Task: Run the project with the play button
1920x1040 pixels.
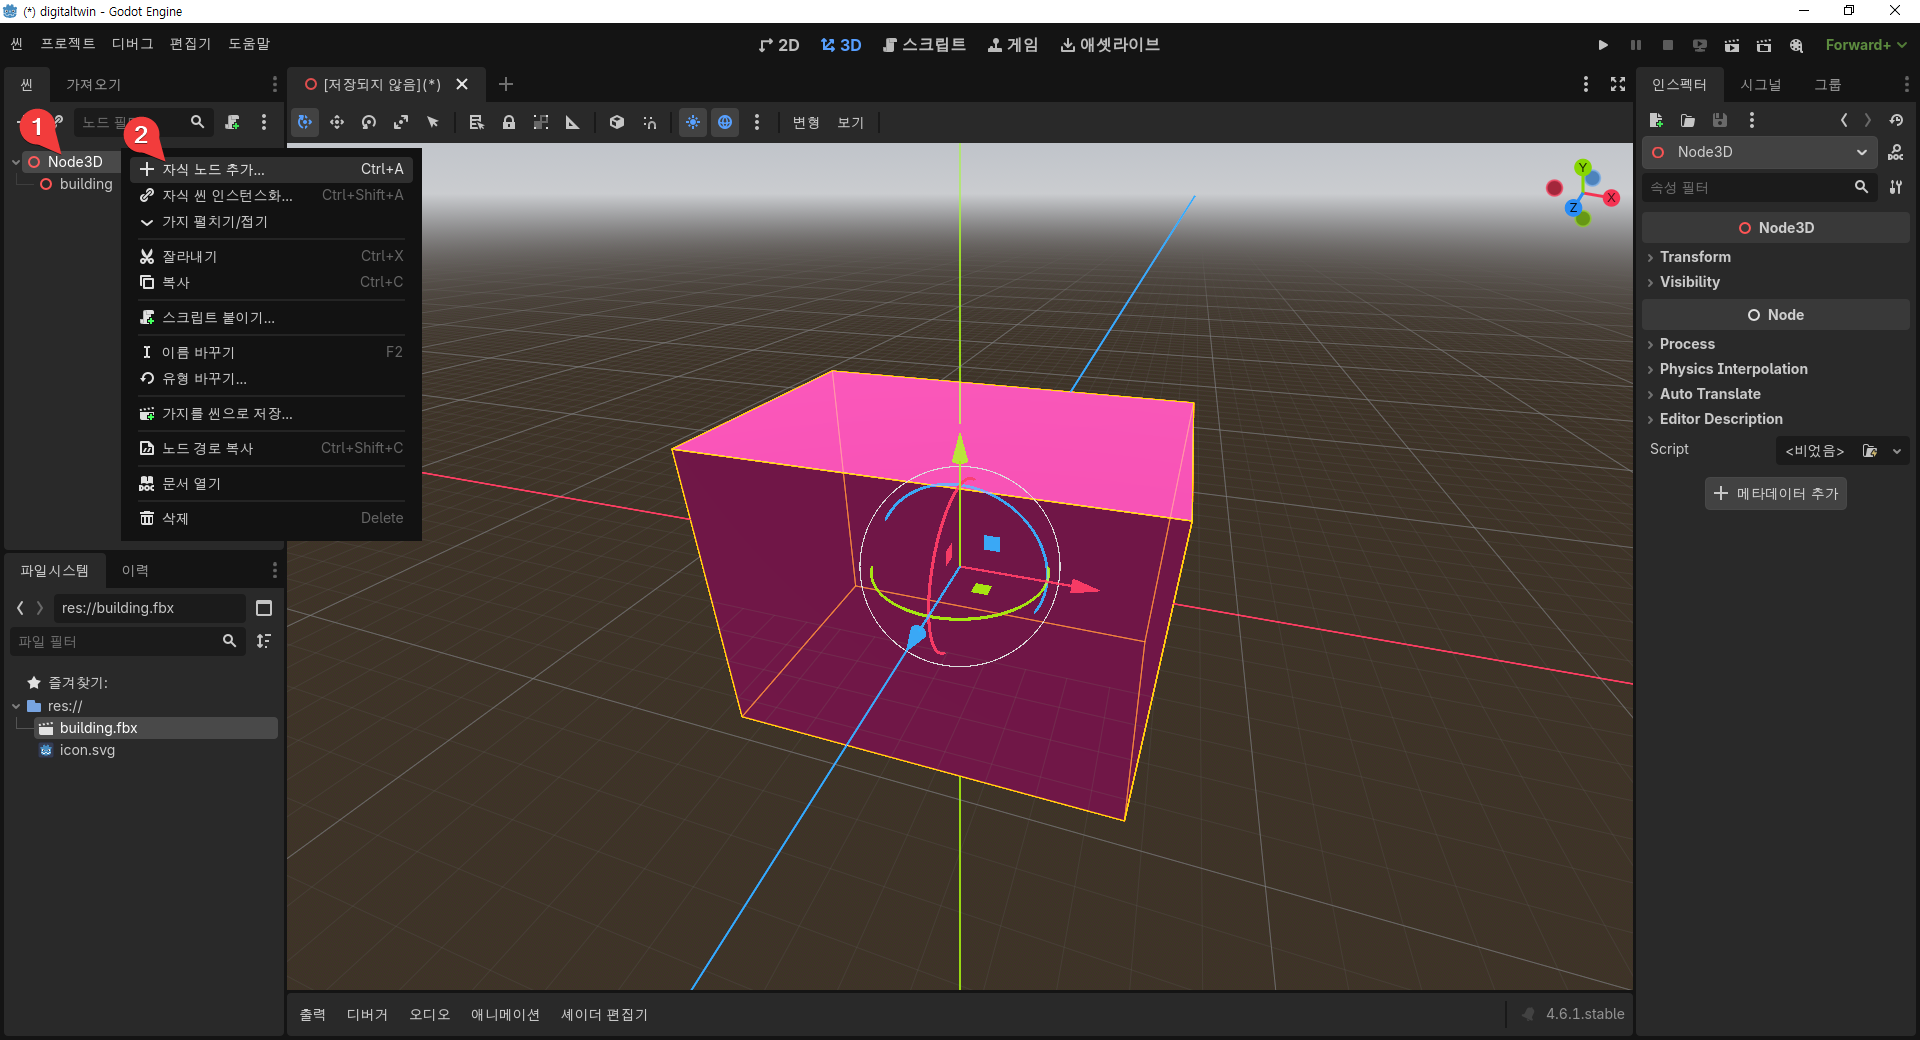Action: pos(1603,45)
